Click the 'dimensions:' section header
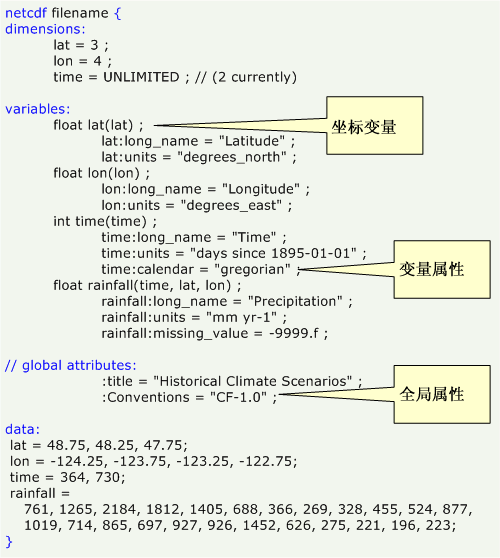 coord(45,29)
